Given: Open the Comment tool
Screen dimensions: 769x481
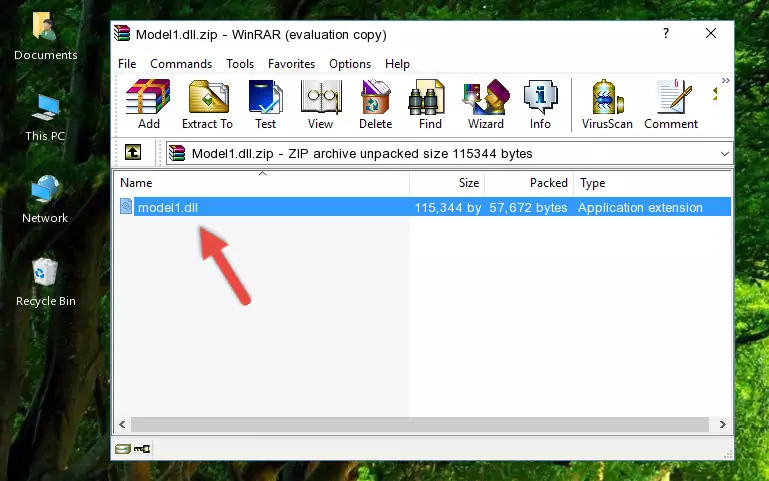Looking at the screenshot, I should coord(671,104).
